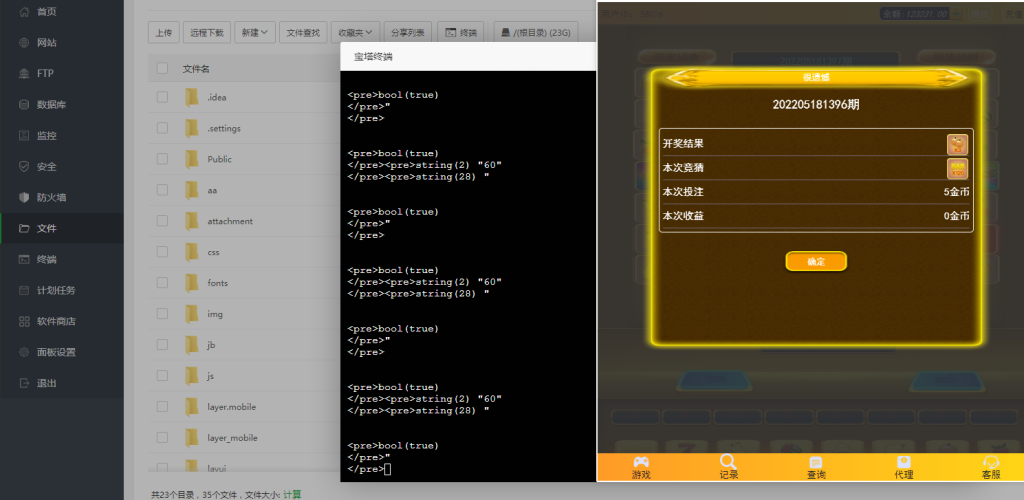Select the checkbox for the attachment folder
Image resolution: width=1024 pixels, height=500 pixels.
(x=162, y=221)
